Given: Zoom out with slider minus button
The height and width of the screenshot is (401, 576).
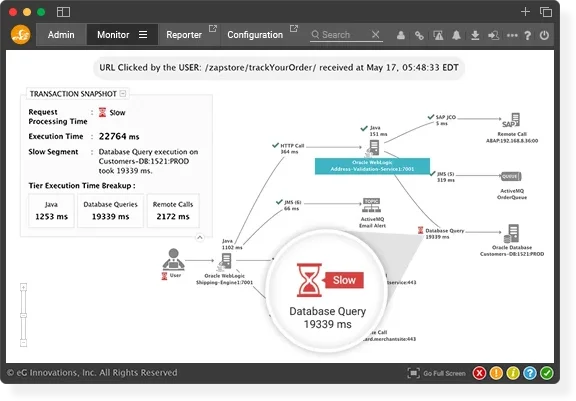Looking at the screenshot, I should 24,343.
